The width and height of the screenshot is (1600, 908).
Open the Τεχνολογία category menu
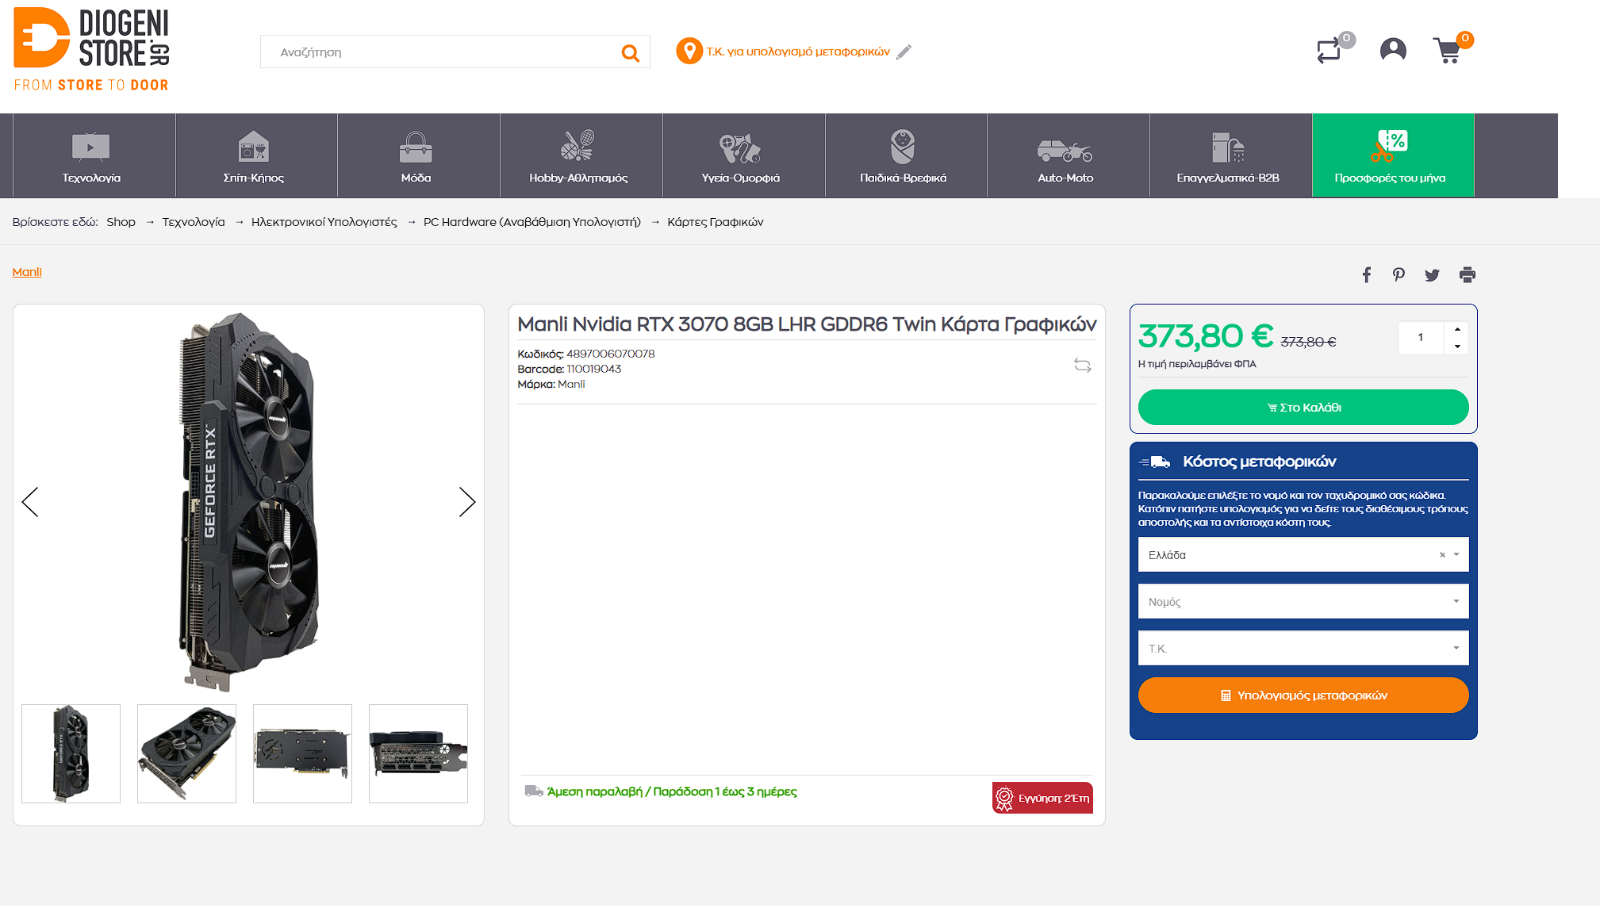(92, 156)
